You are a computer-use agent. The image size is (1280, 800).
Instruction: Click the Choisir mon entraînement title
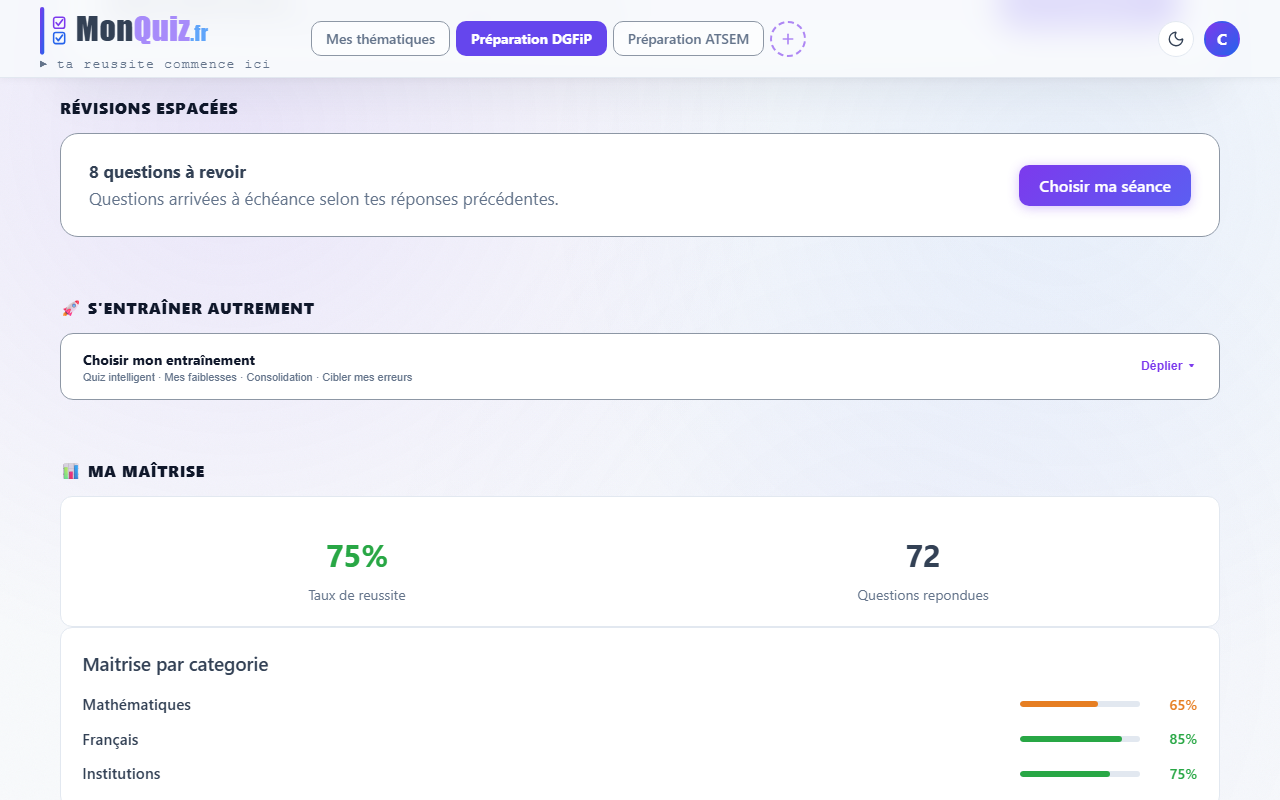click(x=169, y=360)
